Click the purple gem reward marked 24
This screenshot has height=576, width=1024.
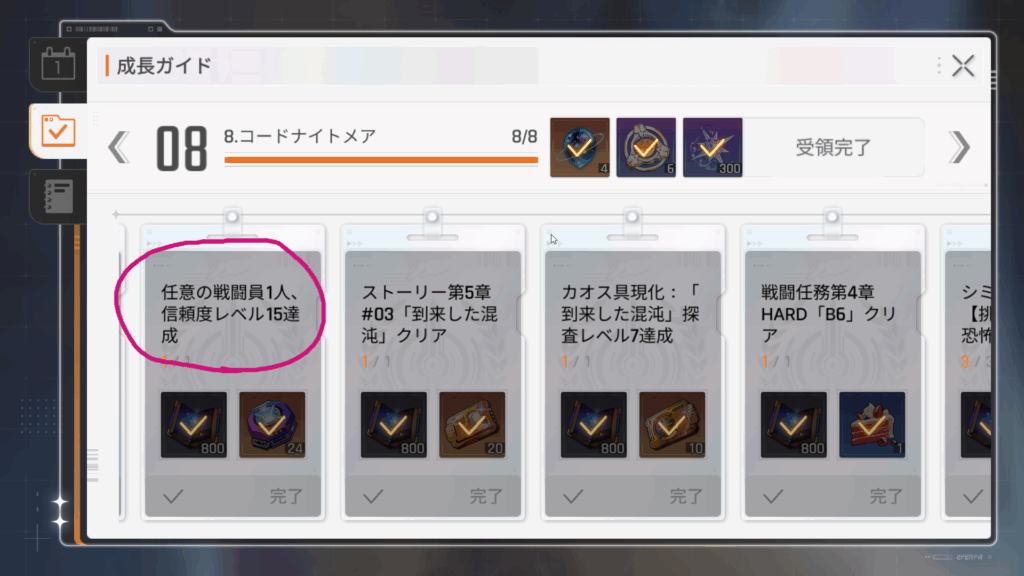point(272,424)
